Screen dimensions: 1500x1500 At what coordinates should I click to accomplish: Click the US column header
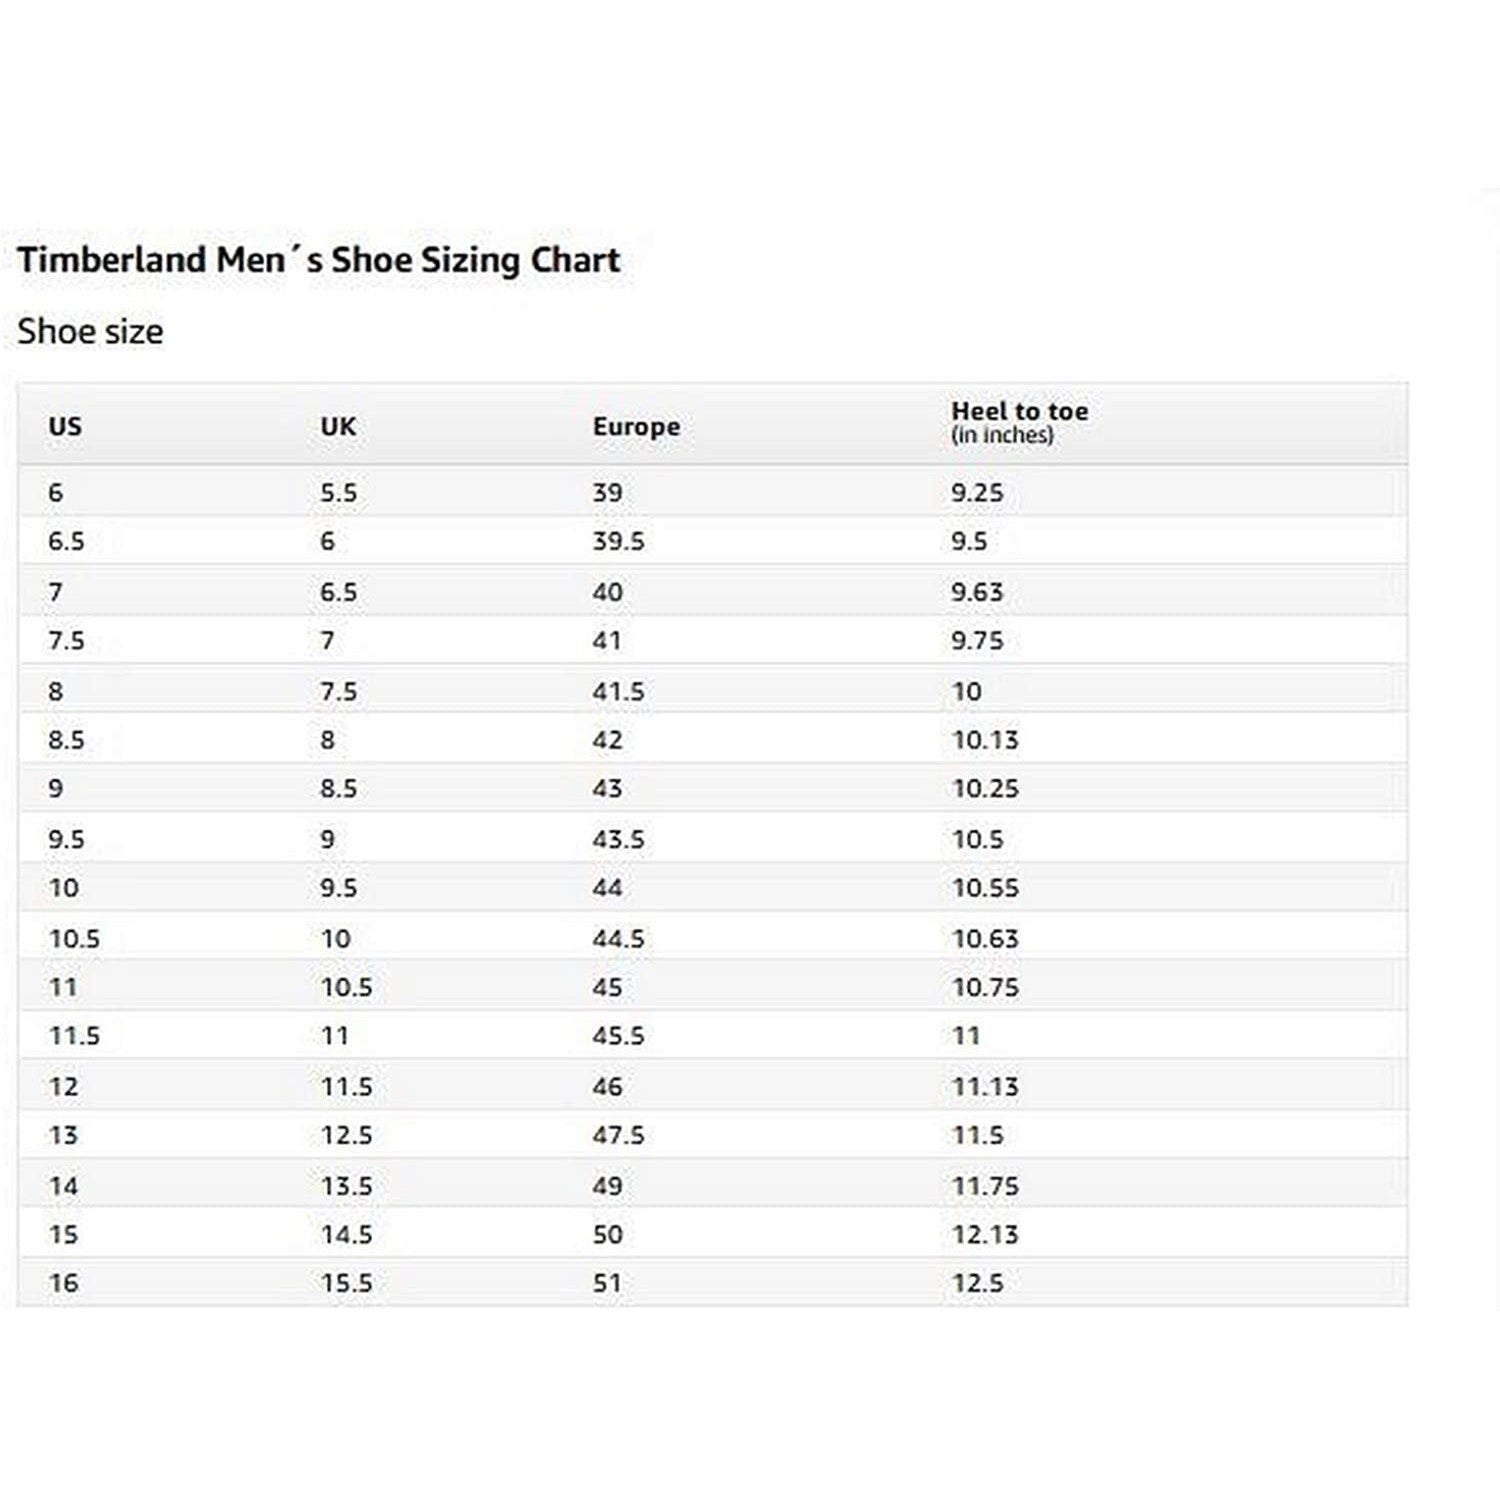click(x=65, y=426)
